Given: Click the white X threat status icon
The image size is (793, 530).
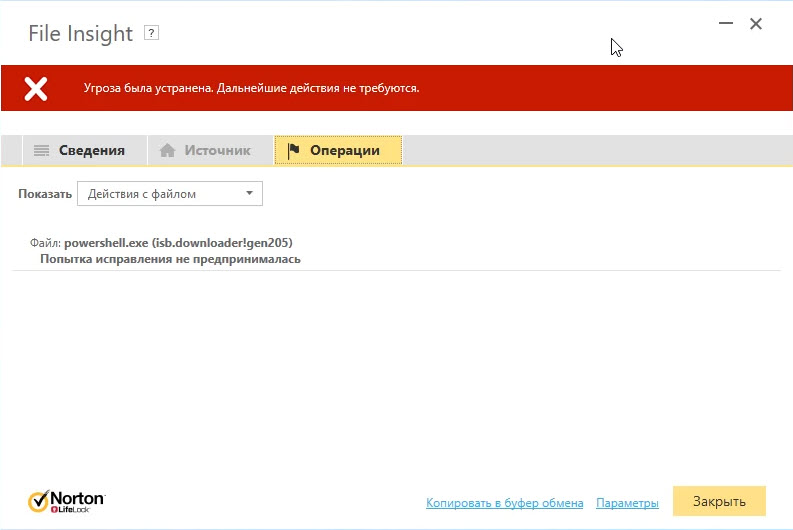Looking at the screenshot, I should pos(36,89).
